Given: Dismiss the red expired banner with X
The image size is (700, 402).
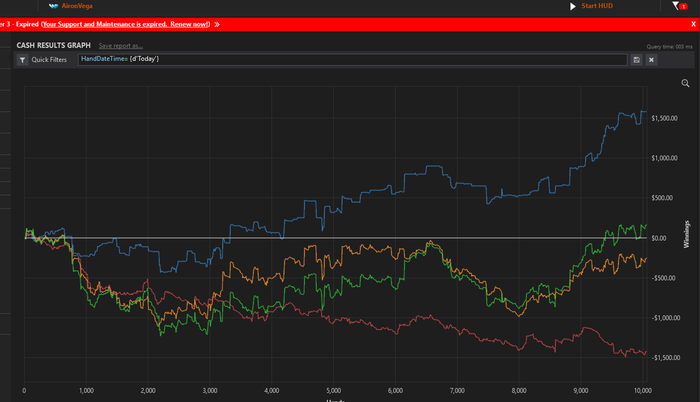Looking at the screenshot, I should pyautogui.click(x=693, y=24).
